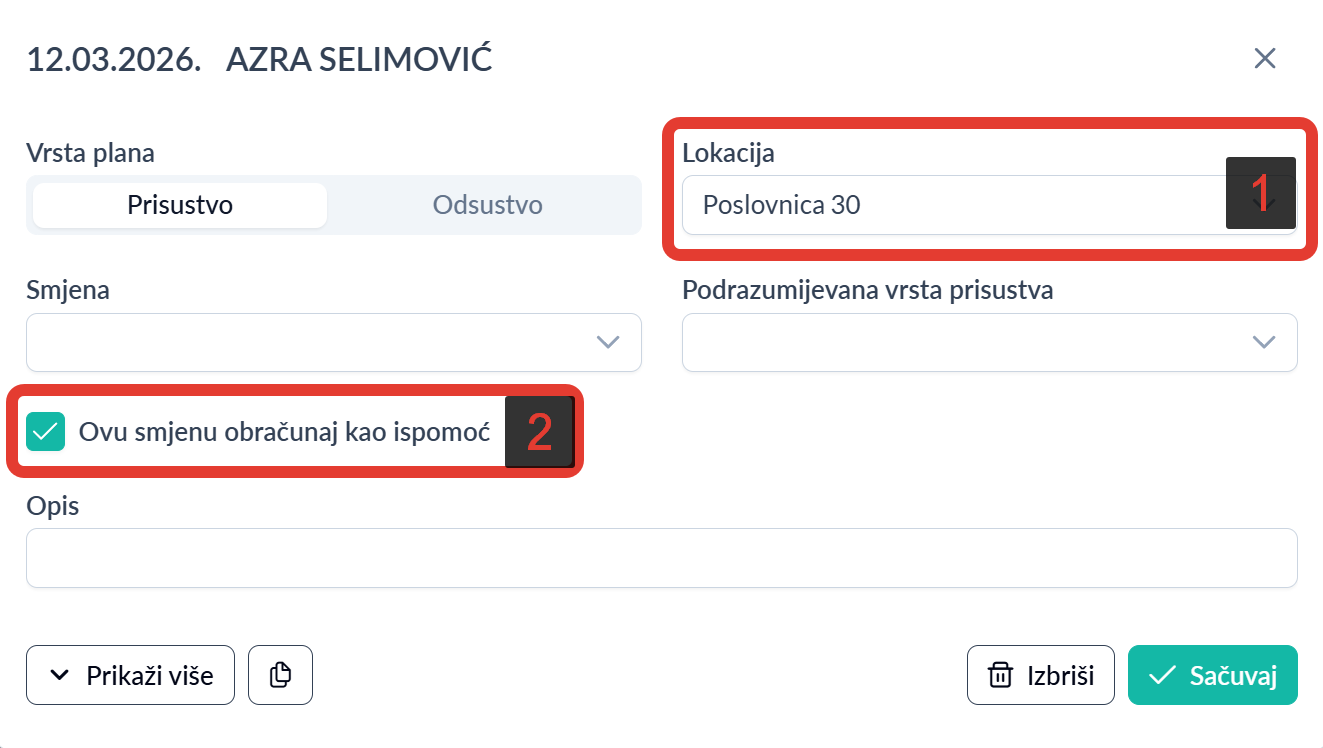Click the trash can icon on Izbriši
Screen dimensions: 1323x748
(x=1000, y=675)
